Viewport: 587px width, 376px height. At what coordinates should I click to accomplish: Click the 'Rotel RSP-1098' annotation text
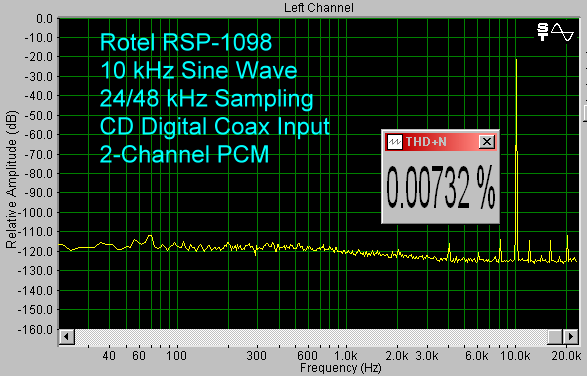pos(186,42)
